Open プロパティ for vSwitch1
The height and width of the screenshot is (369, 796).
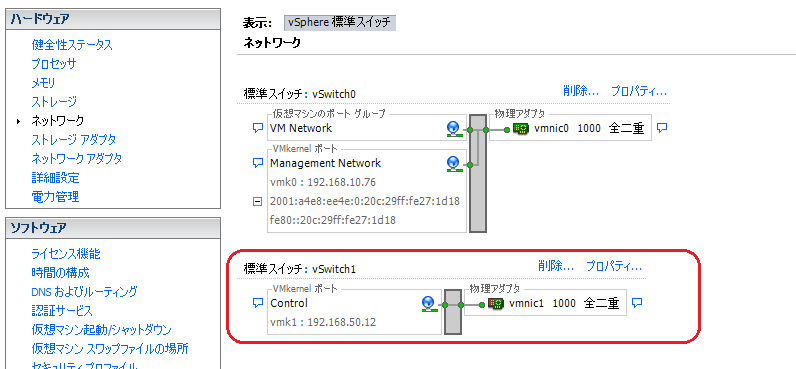point(614,266)
